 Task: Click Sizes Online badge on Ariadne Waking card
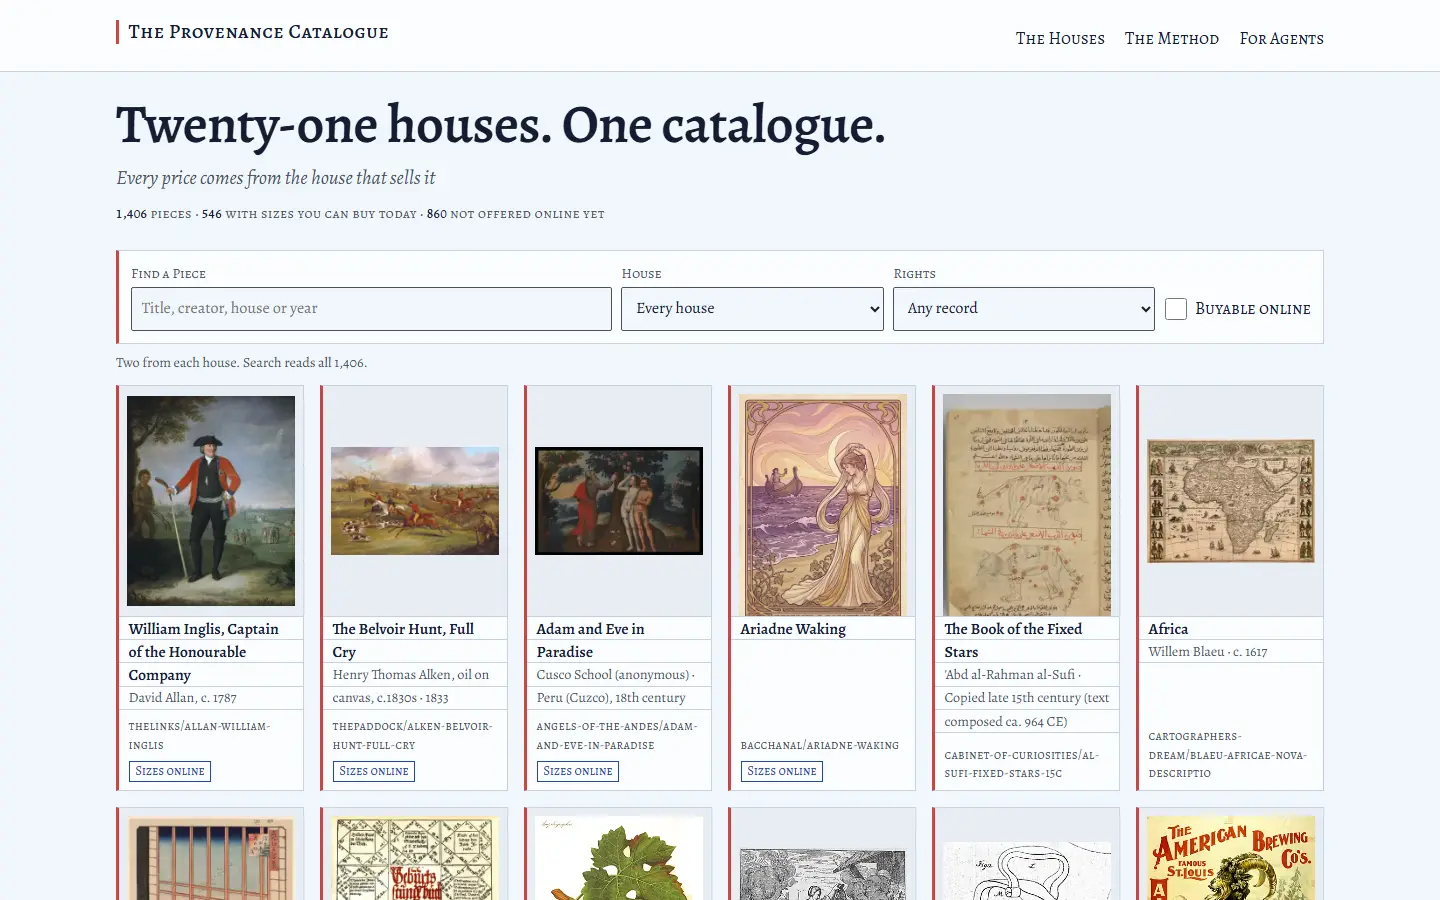pyautogui.click(x=782, y=771)
